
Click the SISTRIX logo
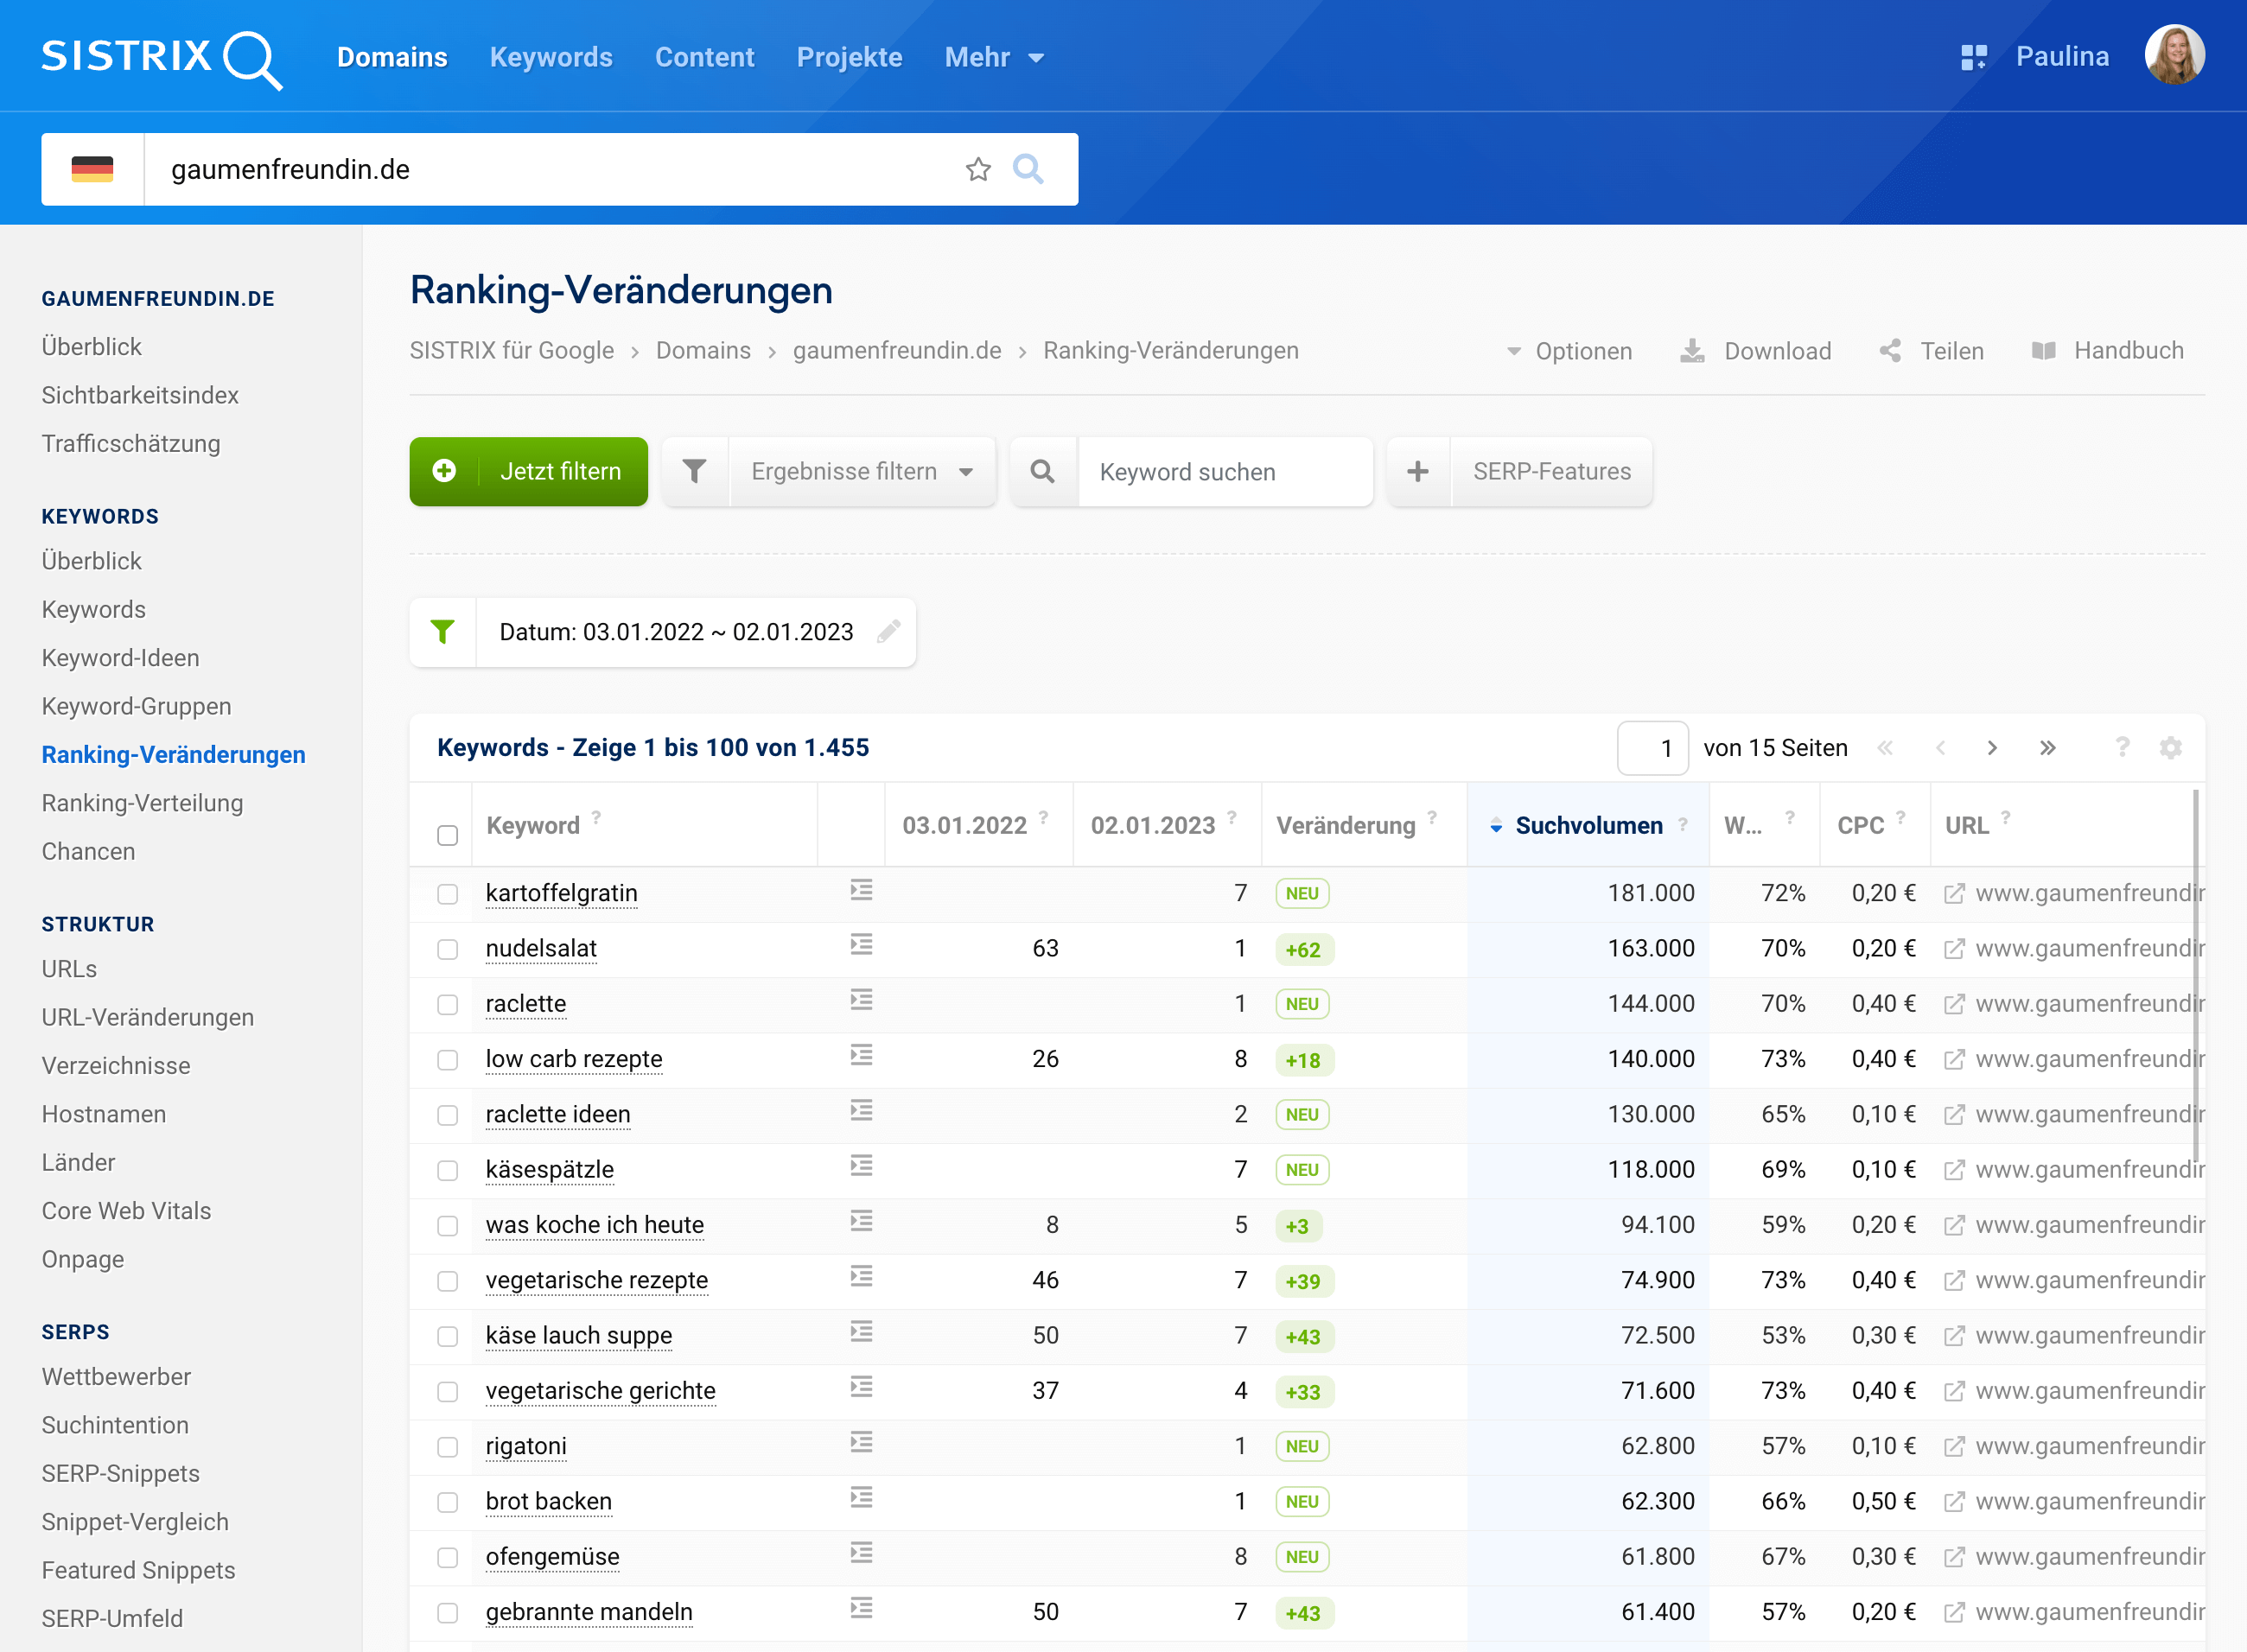coord(161,58)
